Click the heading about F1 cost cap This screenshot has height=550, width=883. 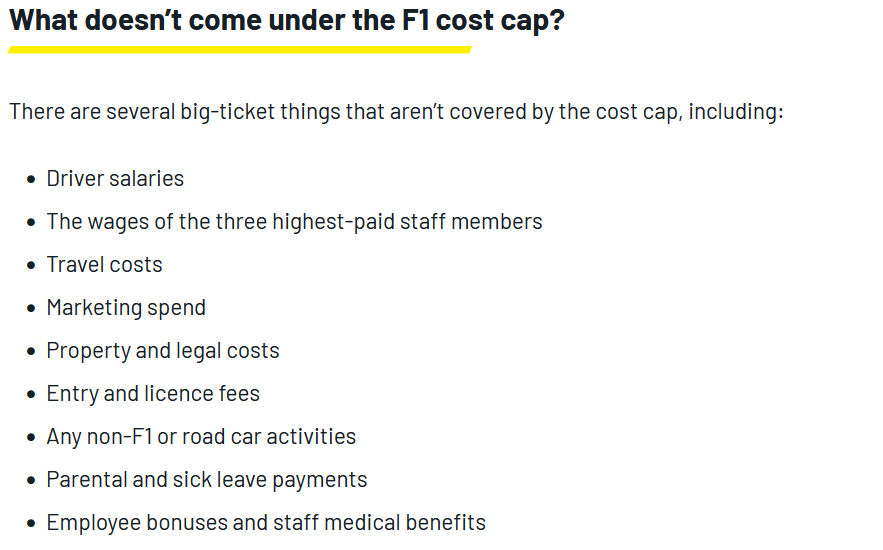(x=287, y=21)
